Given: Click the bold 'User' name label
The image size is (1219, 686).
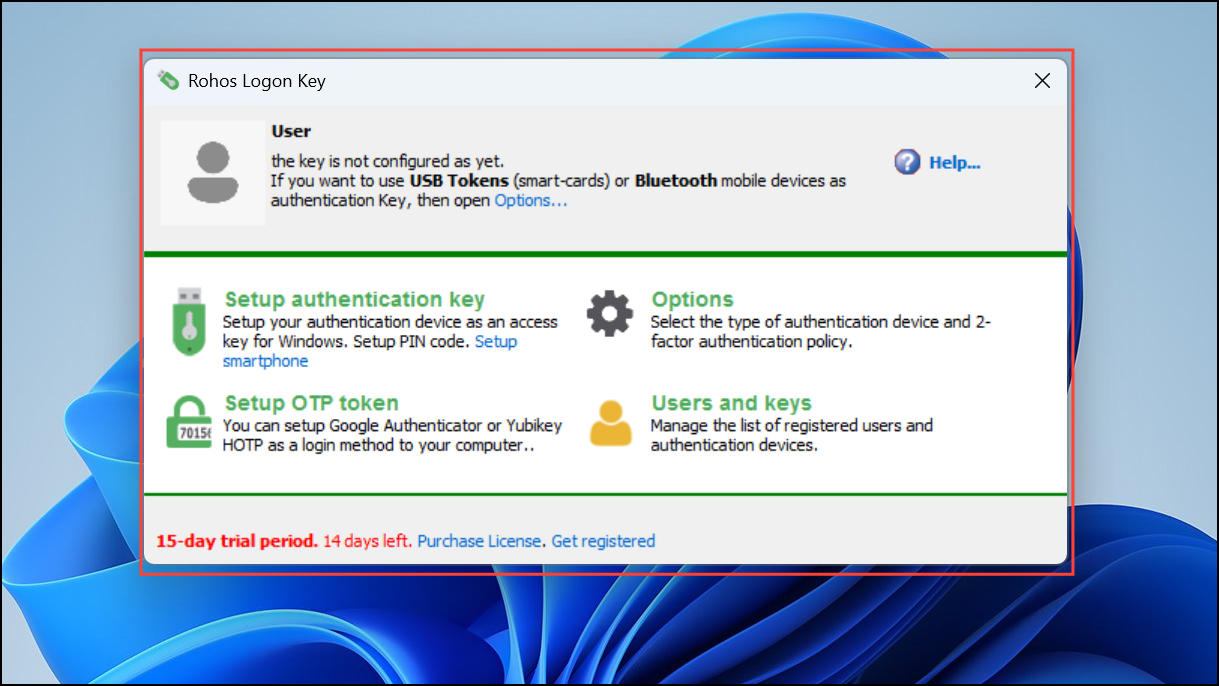Looking at the screenshot, I should point(291,131).
